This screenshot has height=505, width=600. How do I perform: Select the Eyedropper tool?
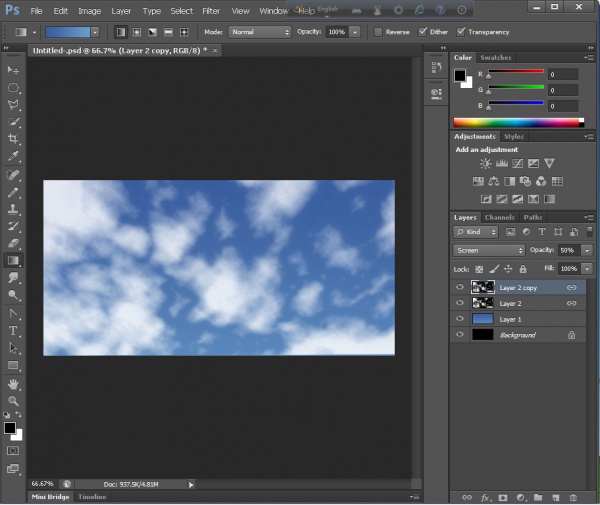14,157
